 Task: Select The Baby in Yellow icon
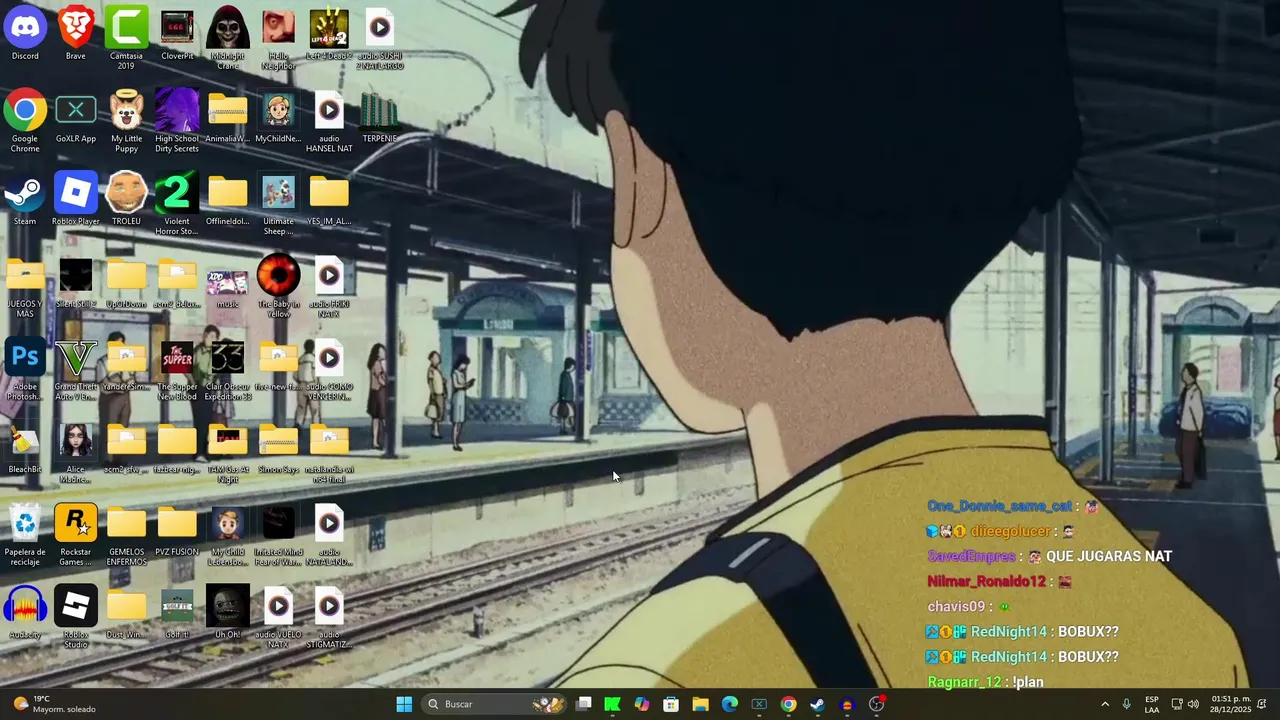click(278, 287)
